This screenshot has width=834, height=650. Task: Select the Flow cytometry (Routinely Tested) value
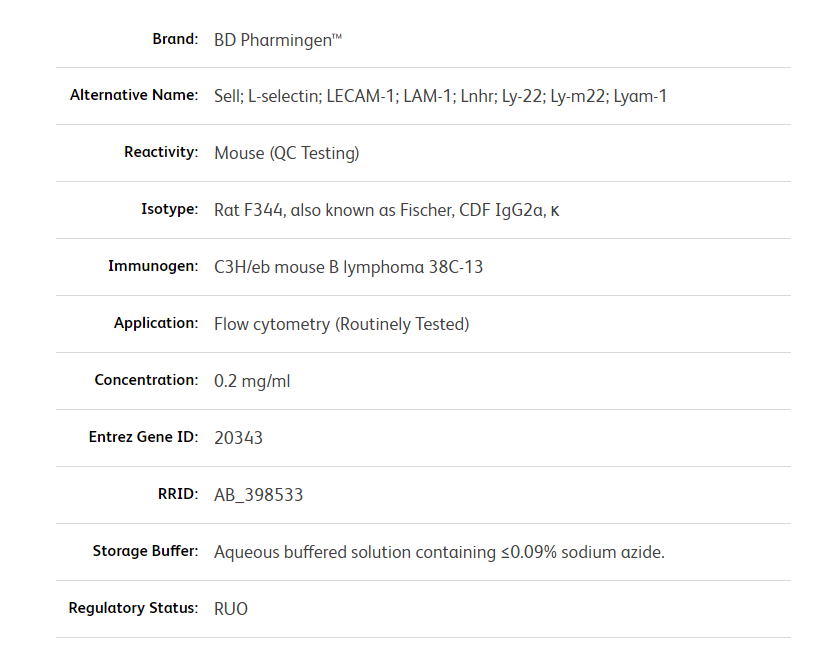point(341,324)
